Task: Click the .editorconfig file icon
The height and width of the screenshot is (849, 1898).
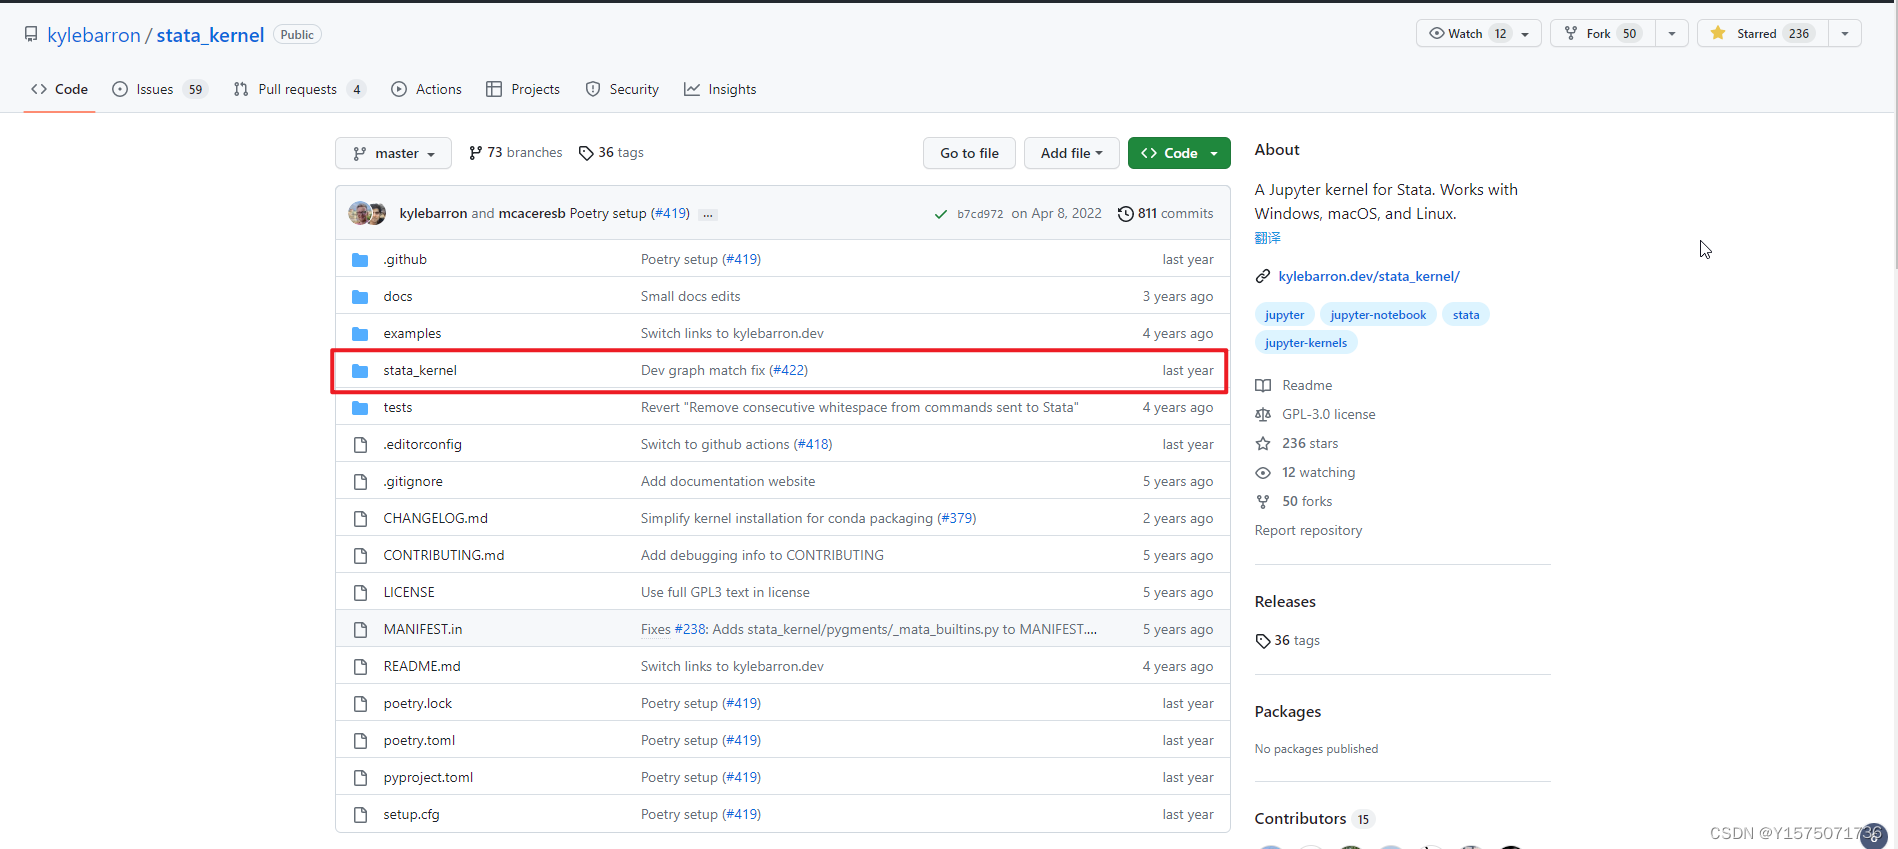Action: pyautogui.click(x=360, y=445)
